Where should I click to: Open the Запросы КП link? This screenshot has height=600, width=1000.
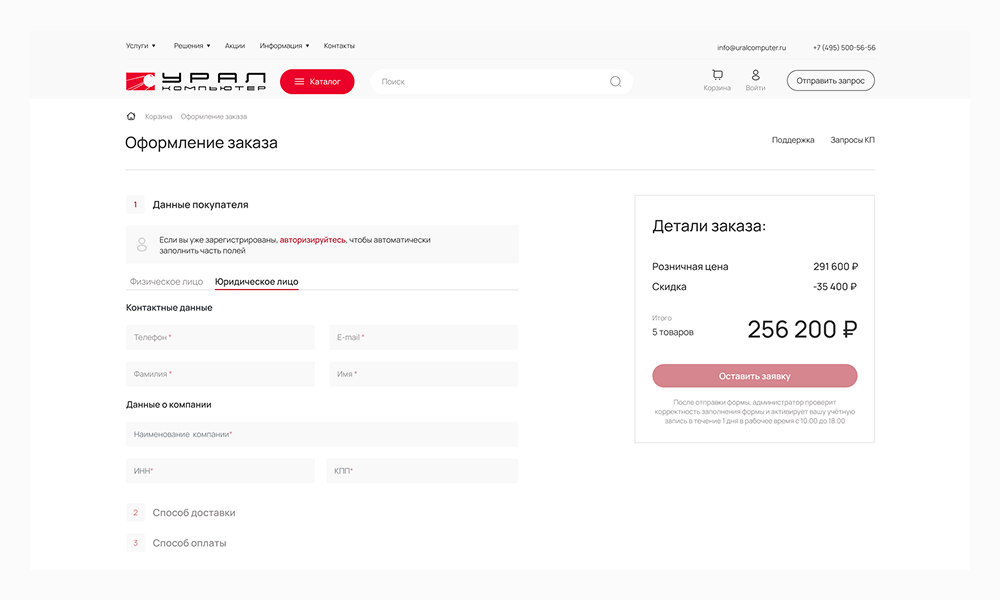coord(852,140)
